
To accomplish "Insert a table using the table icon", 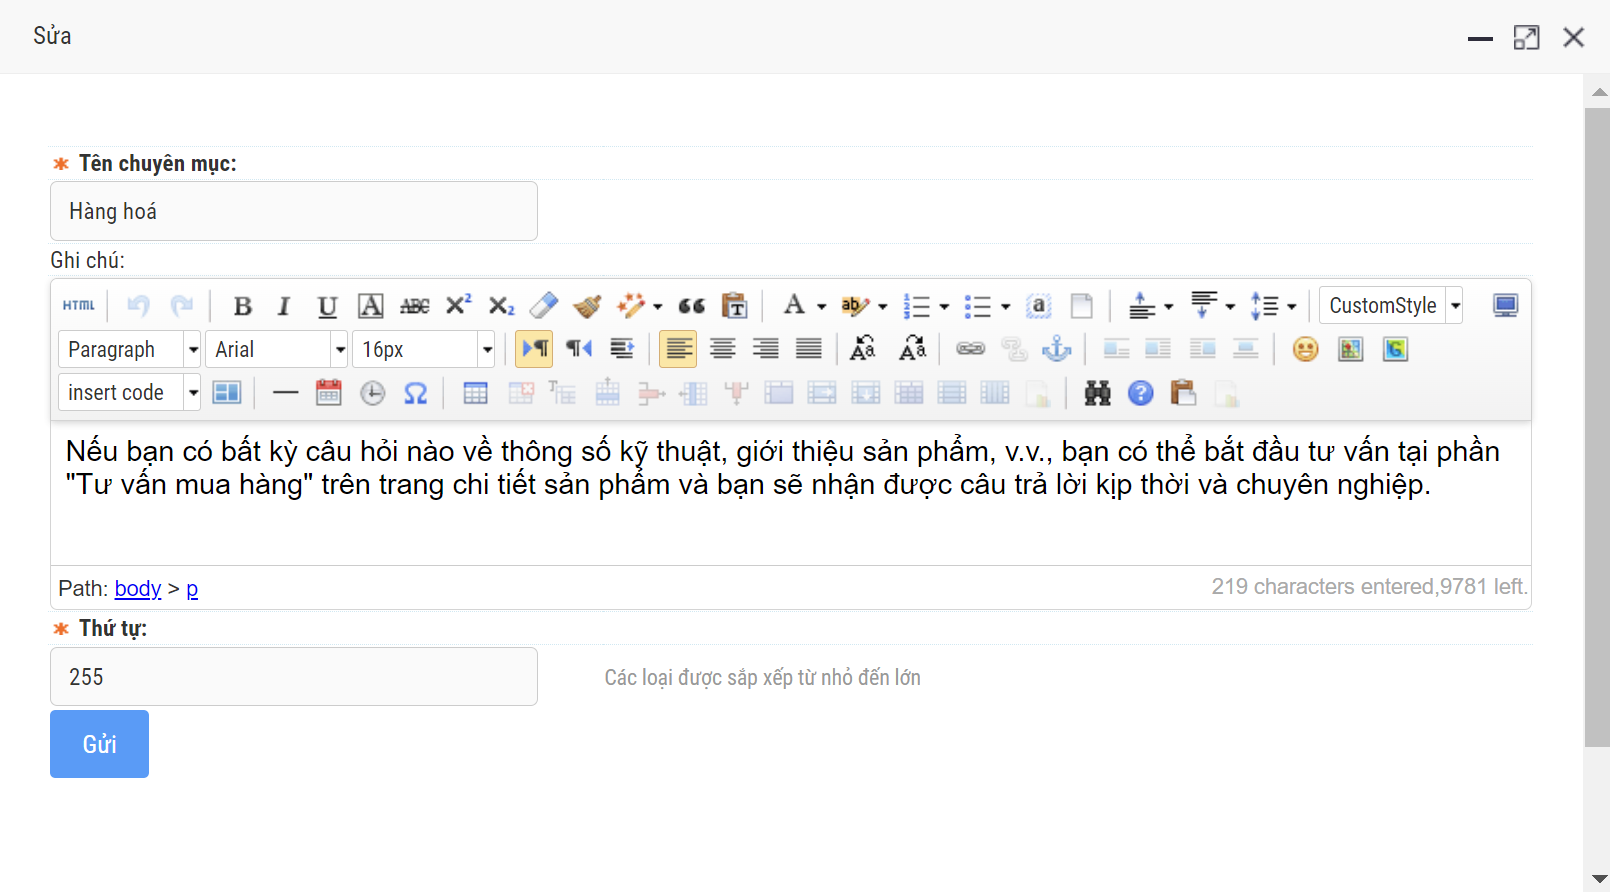I will coord(476,393).
